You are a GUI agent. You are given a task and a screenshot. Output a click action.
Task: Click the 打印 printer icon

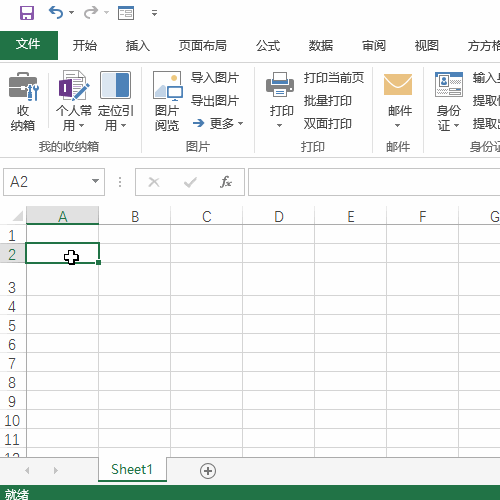[280, 85]
